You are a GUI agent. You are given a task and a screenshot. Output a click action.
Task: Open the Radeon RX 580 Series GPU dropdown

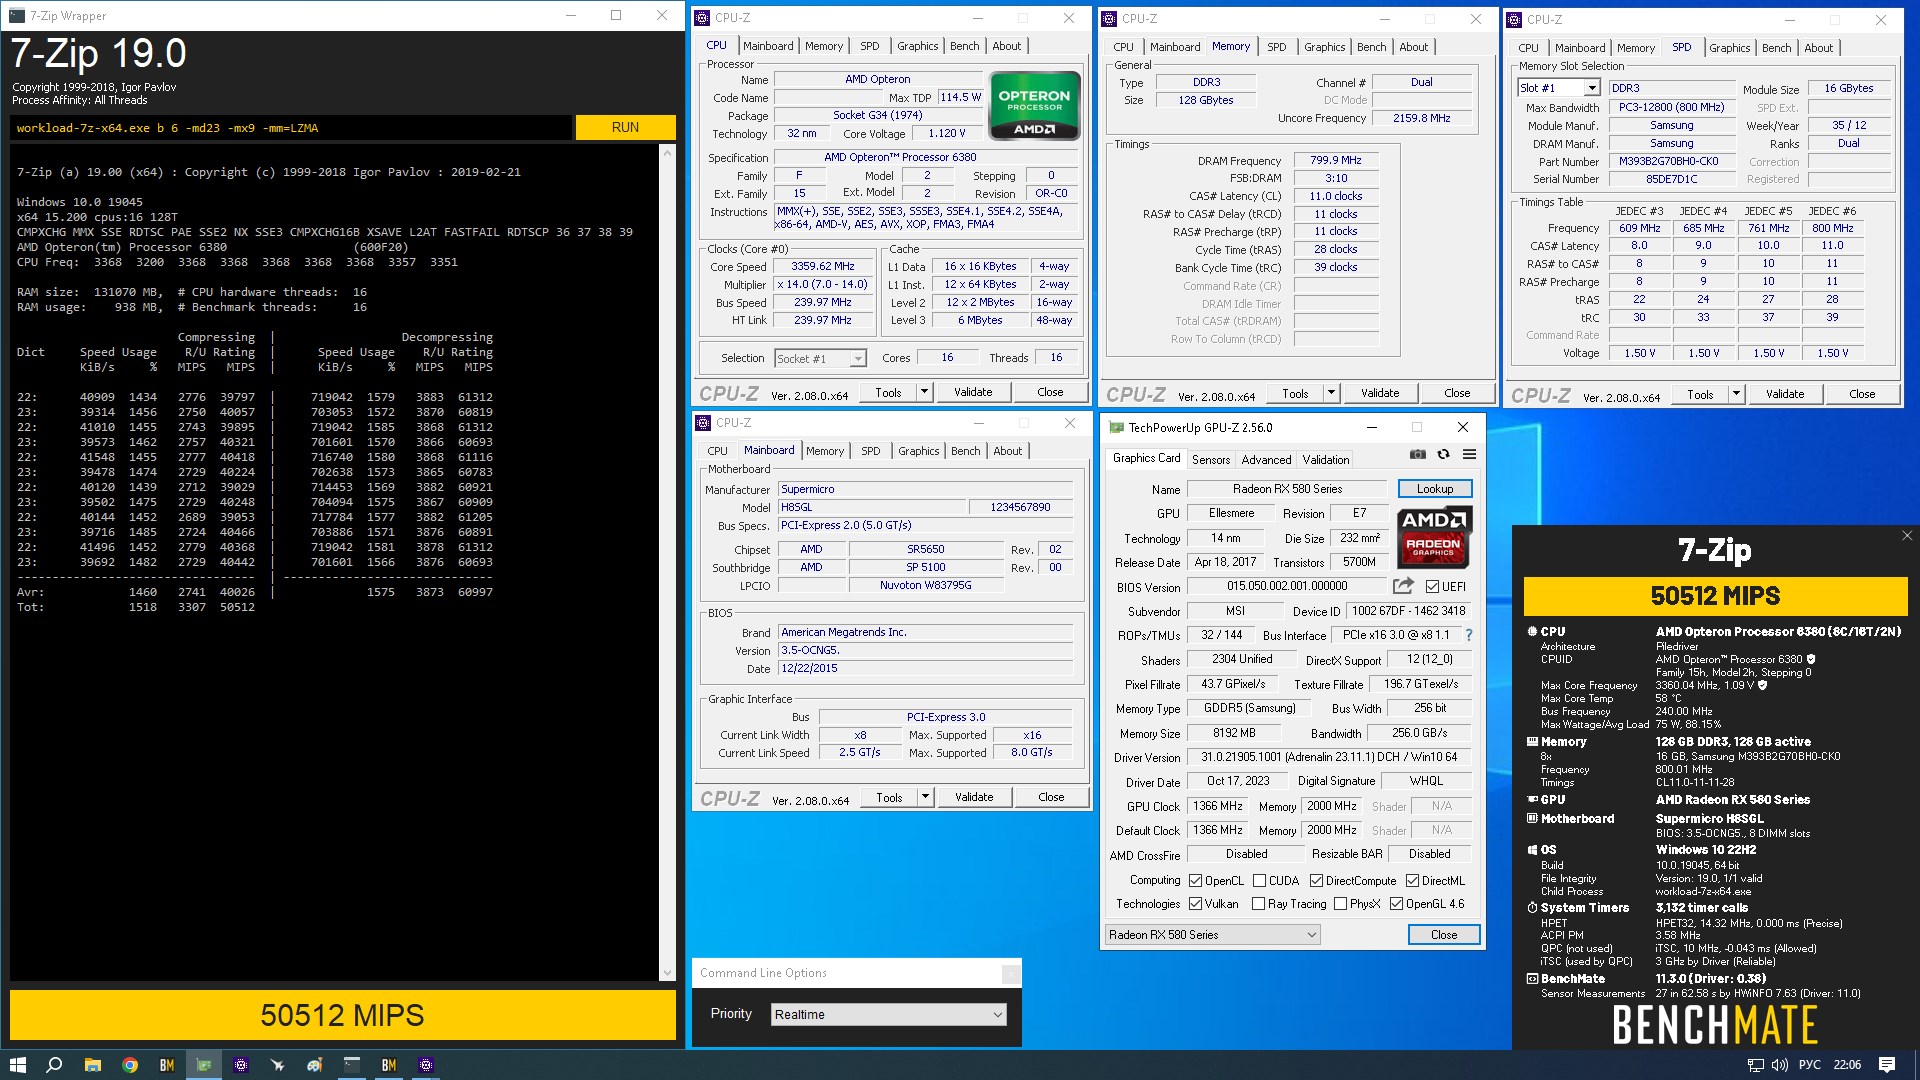pos(1212,935)
